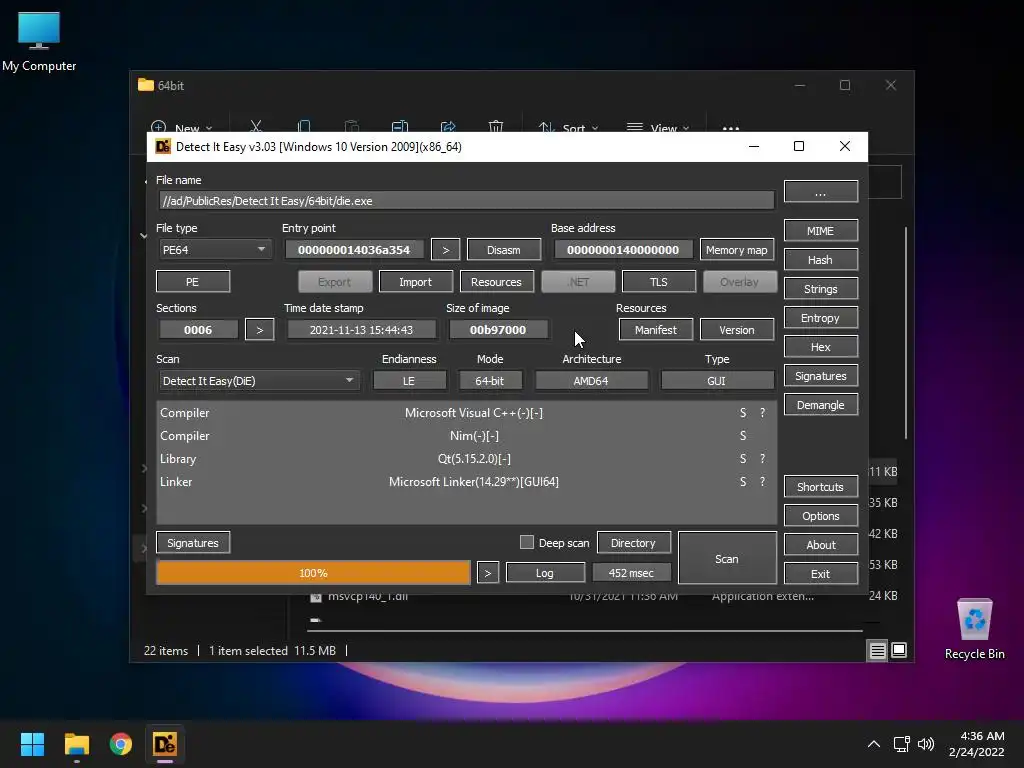The image size is (1024, 768).
Task: Click the TLS button
Action: point(658,281)
